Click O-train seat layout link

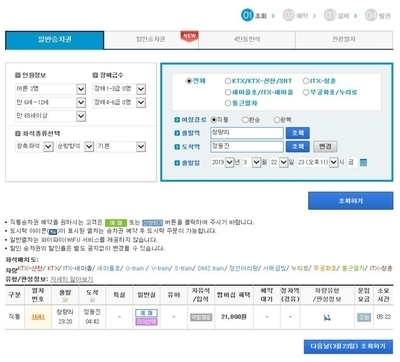click(x=135, y=268)
